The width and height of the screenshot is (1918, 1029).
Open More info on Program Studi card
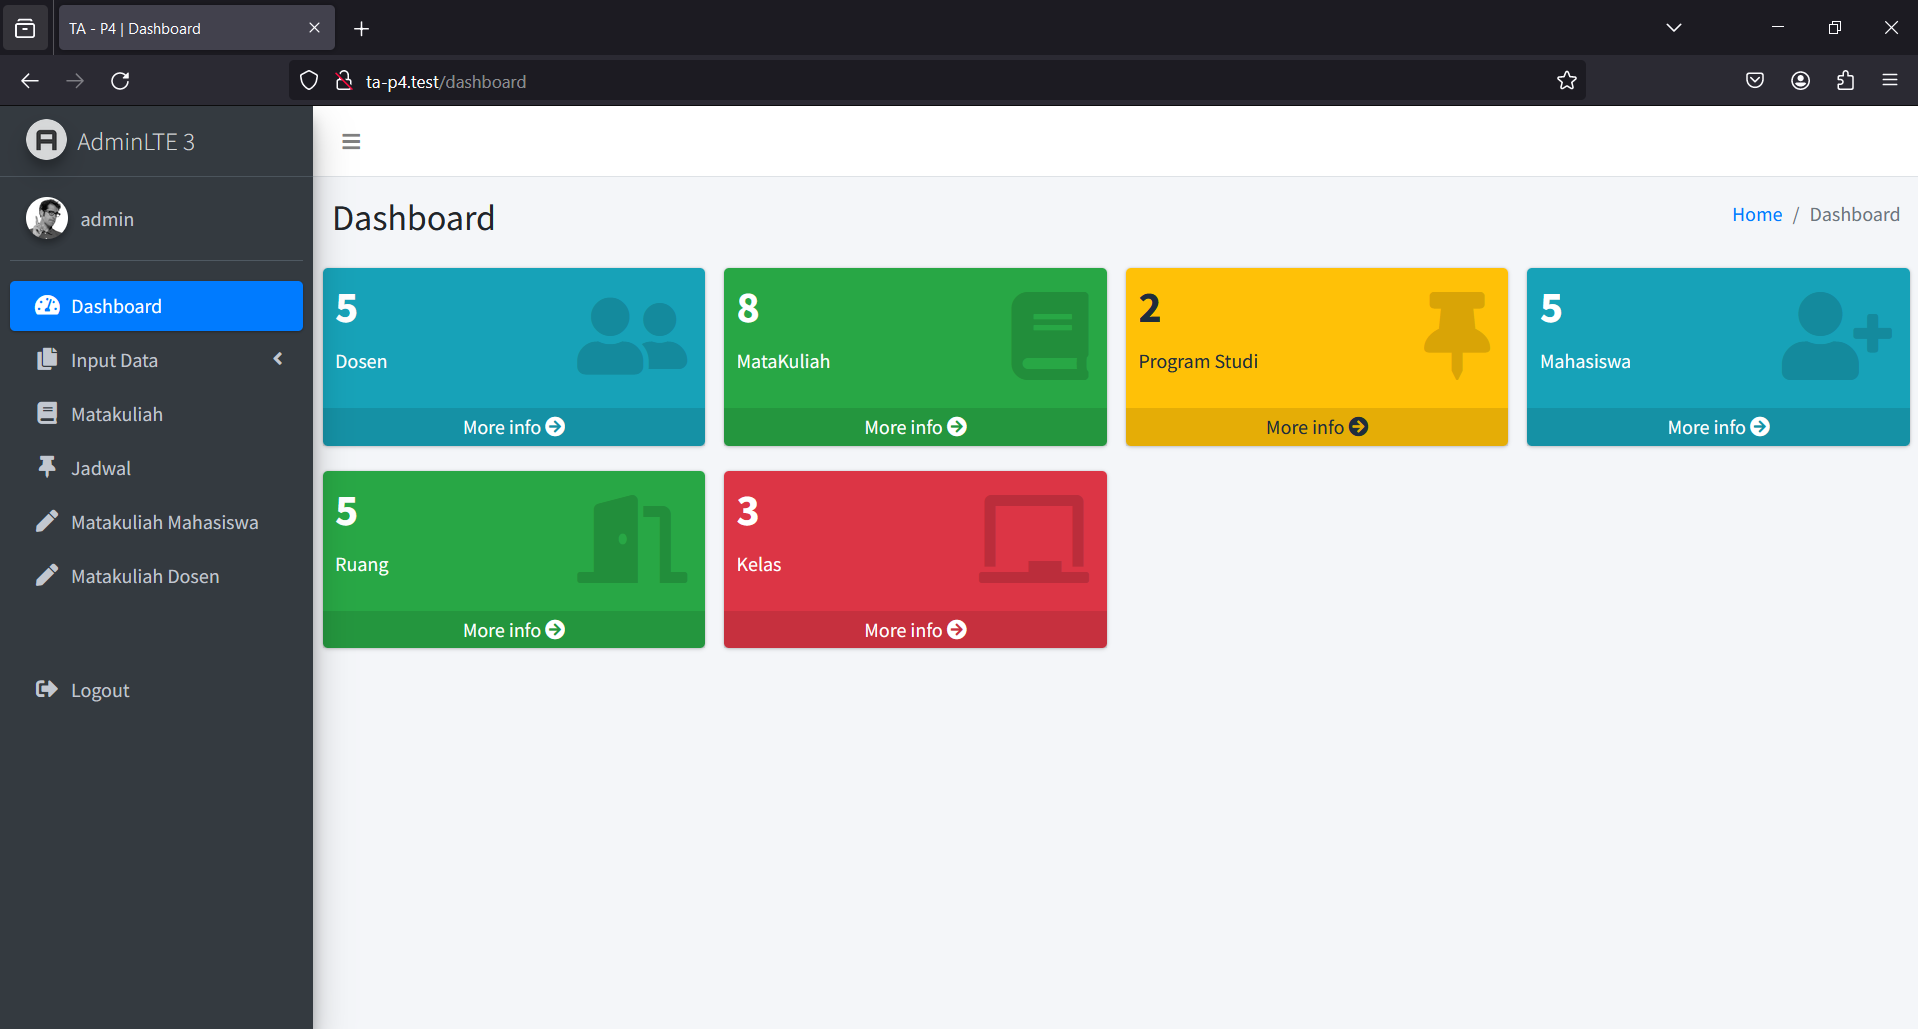1317,427
